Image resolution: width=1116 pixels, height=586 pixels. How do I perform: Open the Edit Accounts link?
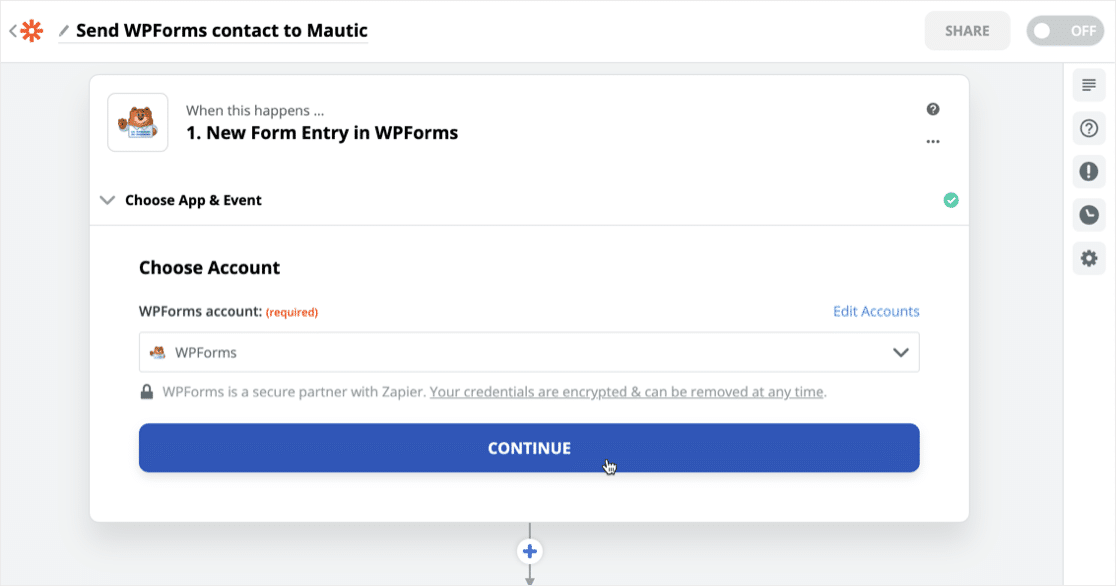(x=876, y=311)
